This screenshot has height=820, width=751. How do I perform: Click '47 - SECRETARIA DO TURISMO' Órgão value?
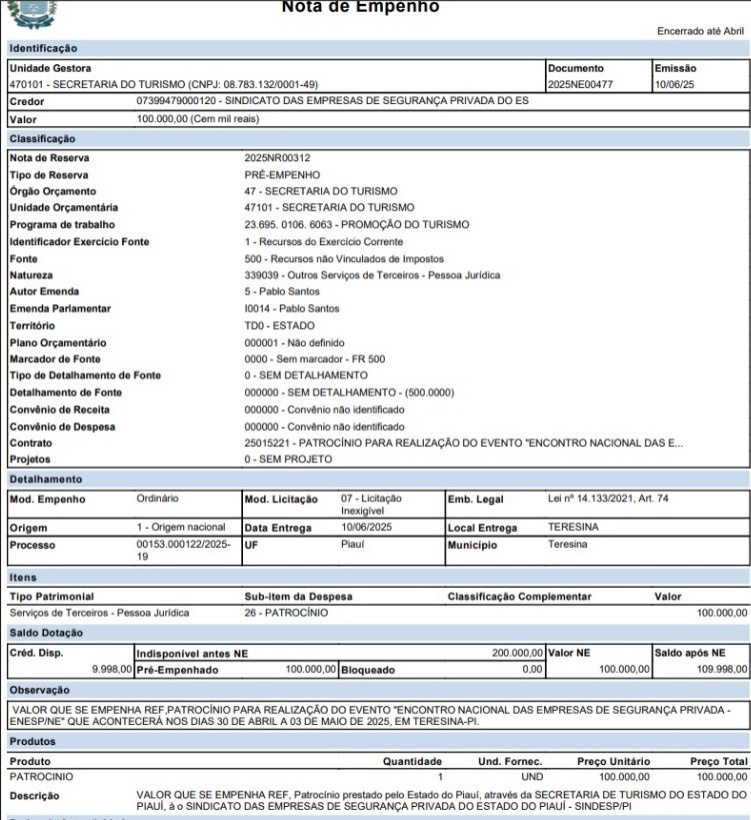pyautogui.click(x=321, y=191)
